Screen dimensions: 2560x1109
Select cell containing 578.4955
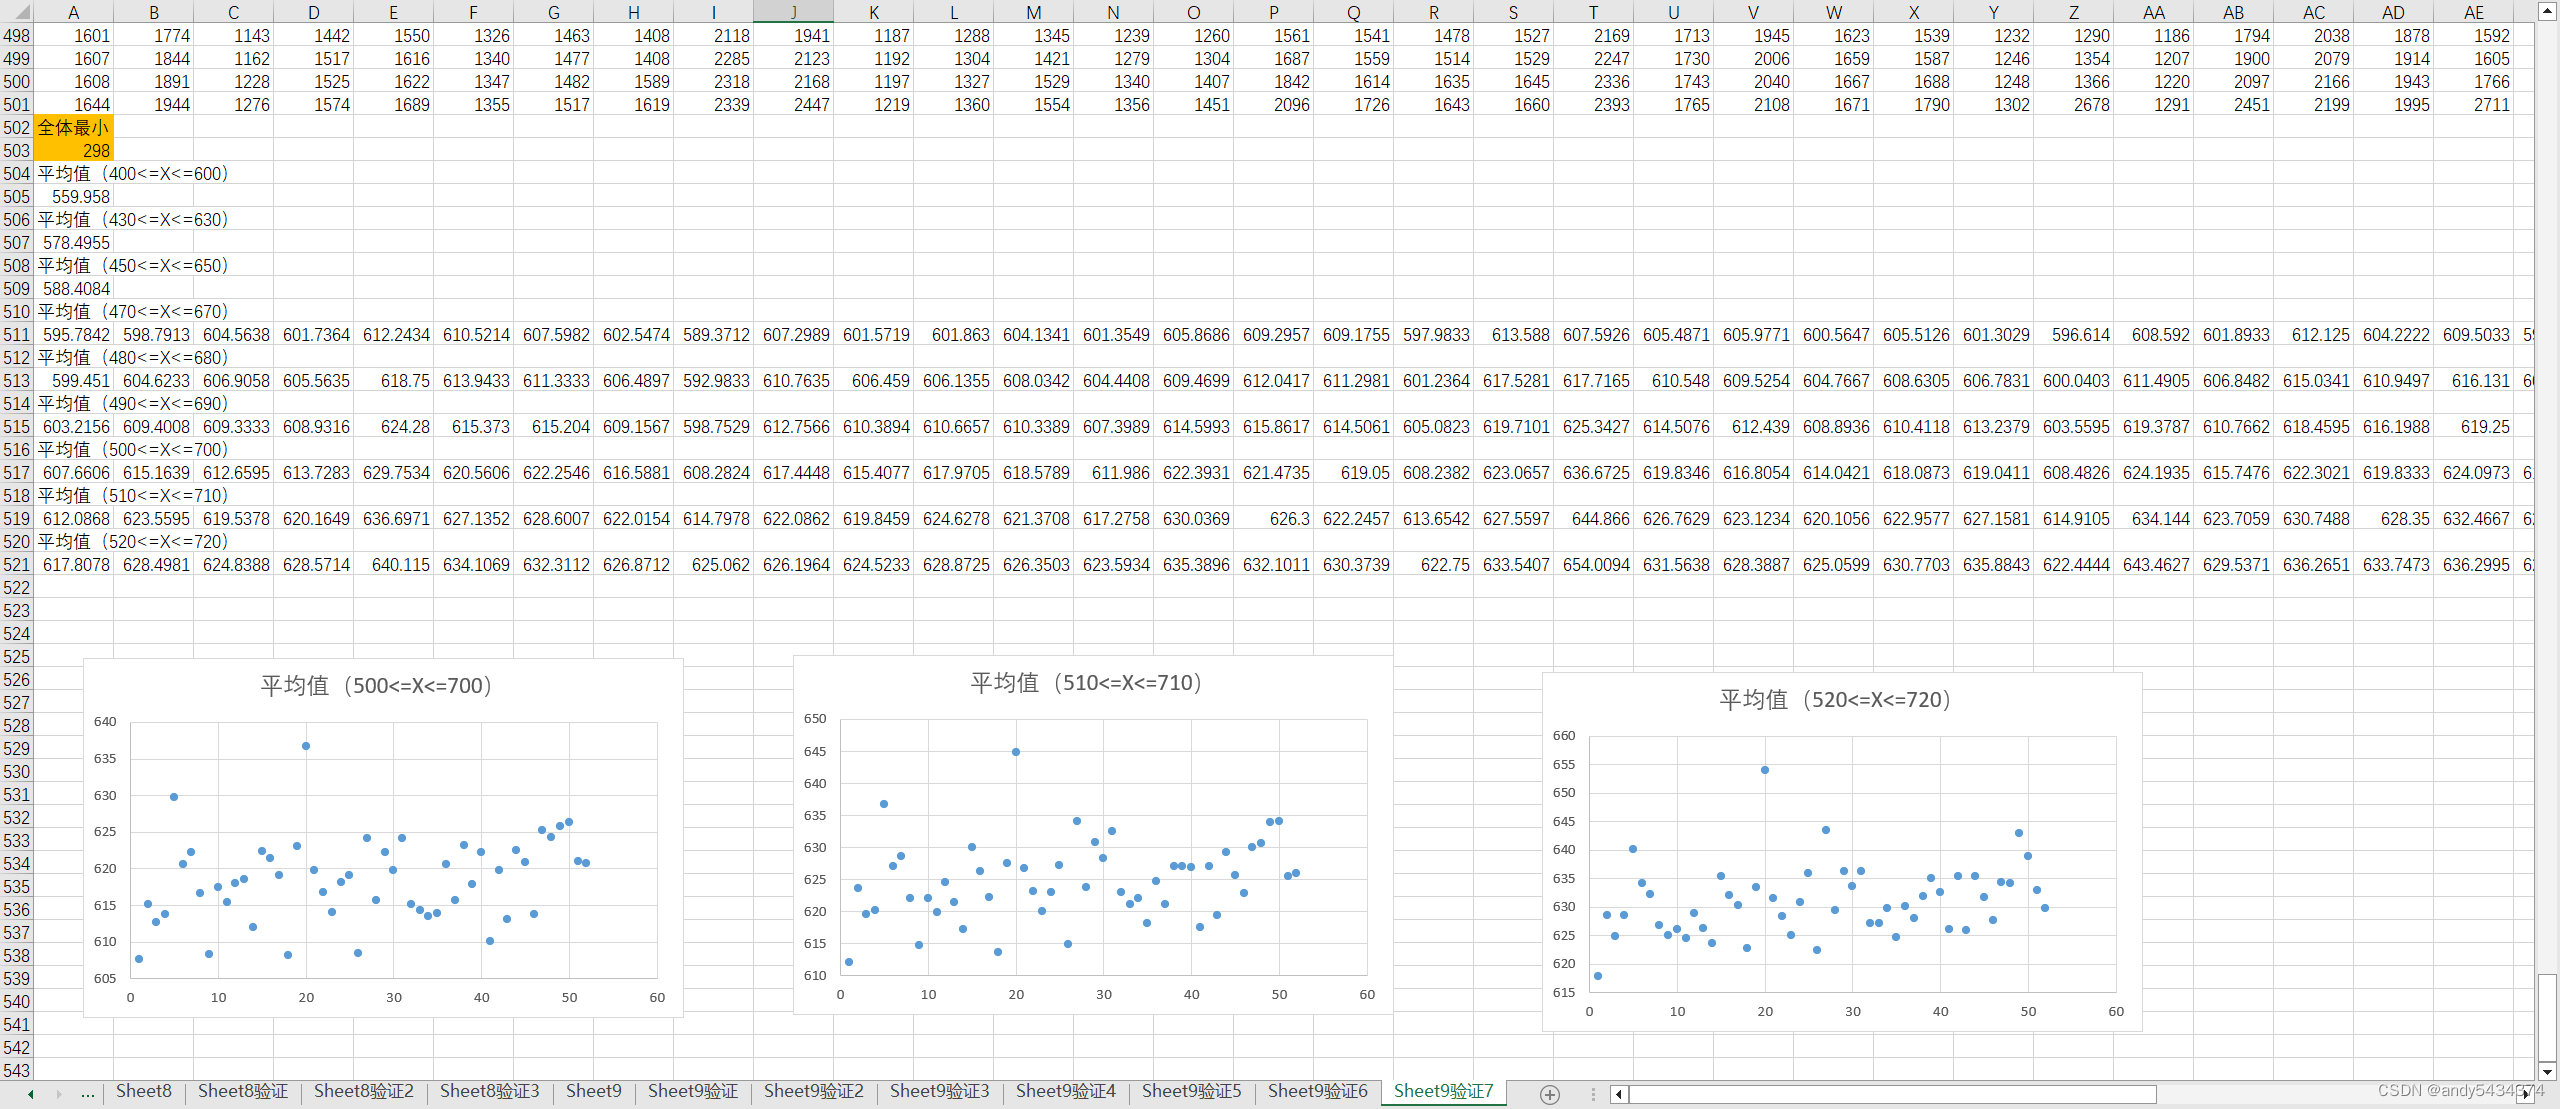74,243
